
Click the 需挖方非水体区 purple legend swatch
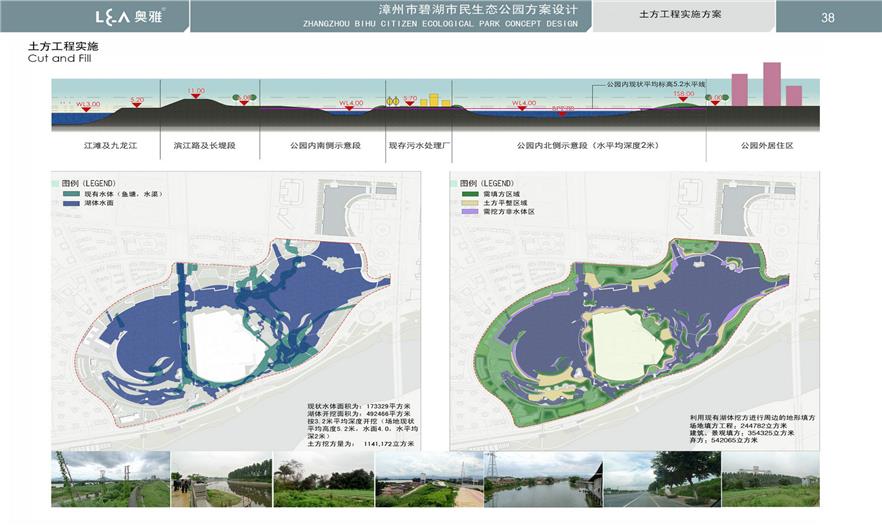[466, 212]
